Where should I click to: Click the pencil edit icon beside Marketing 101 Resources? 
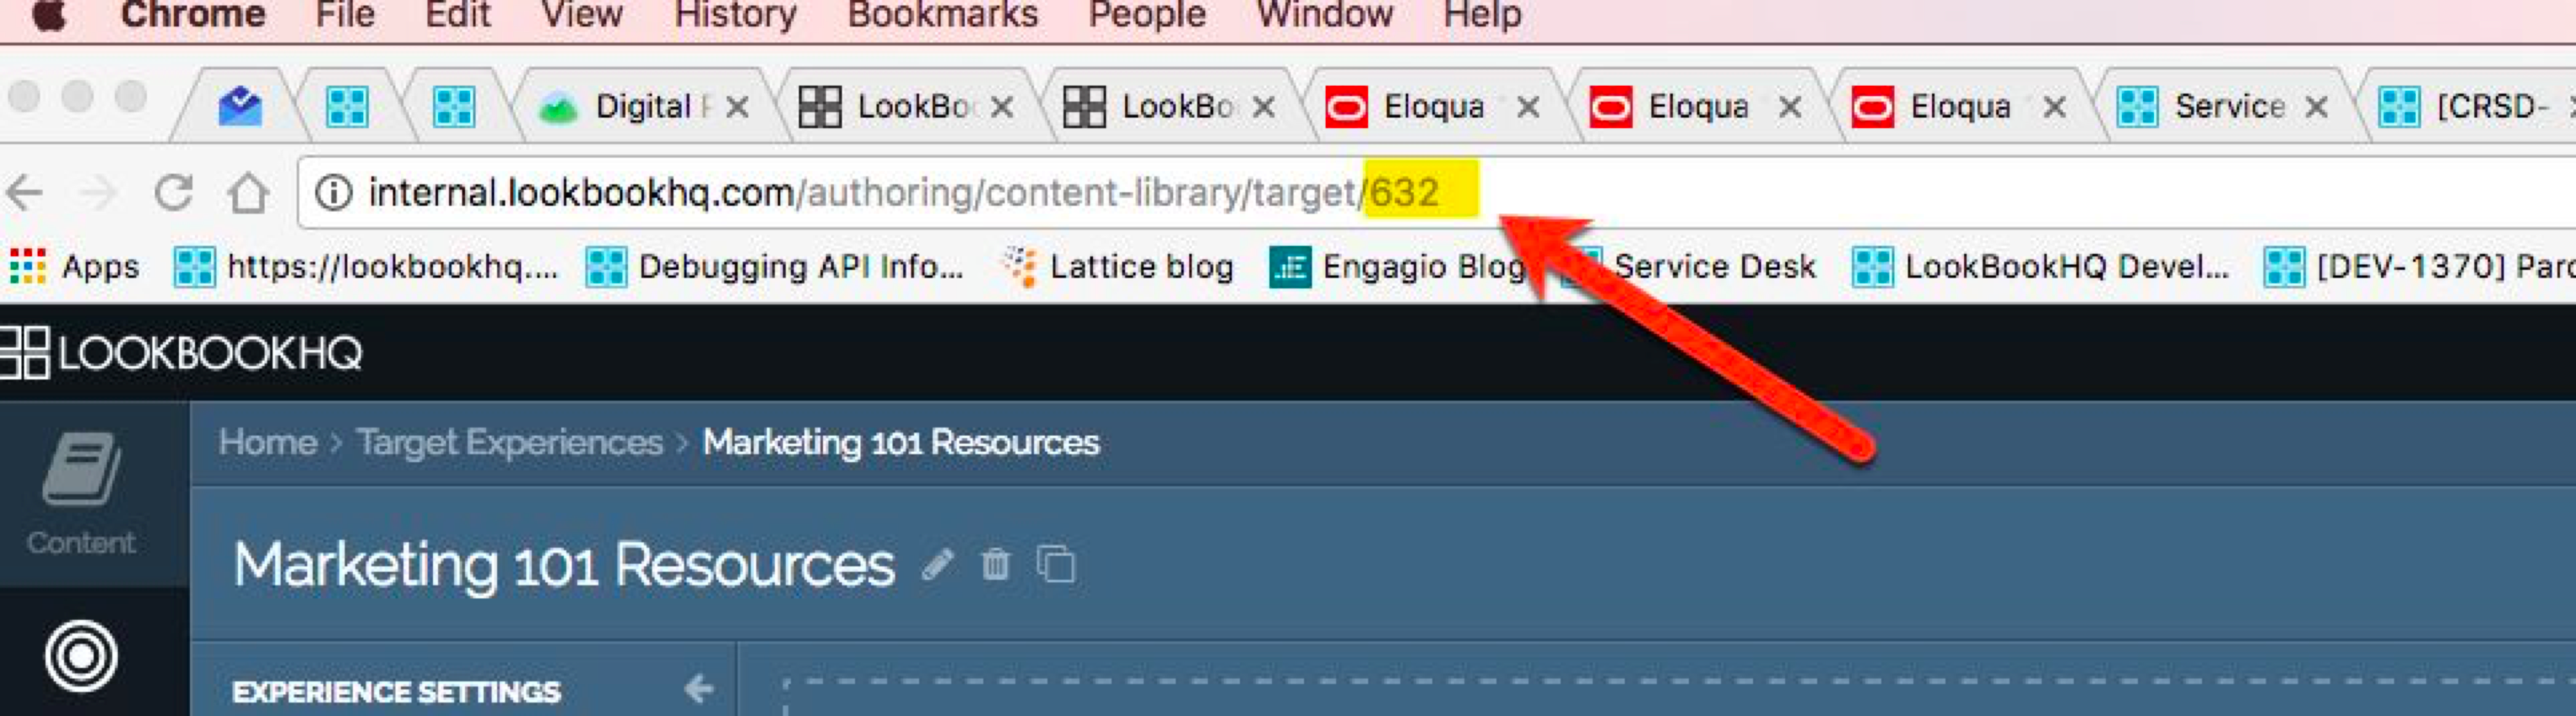937,565
